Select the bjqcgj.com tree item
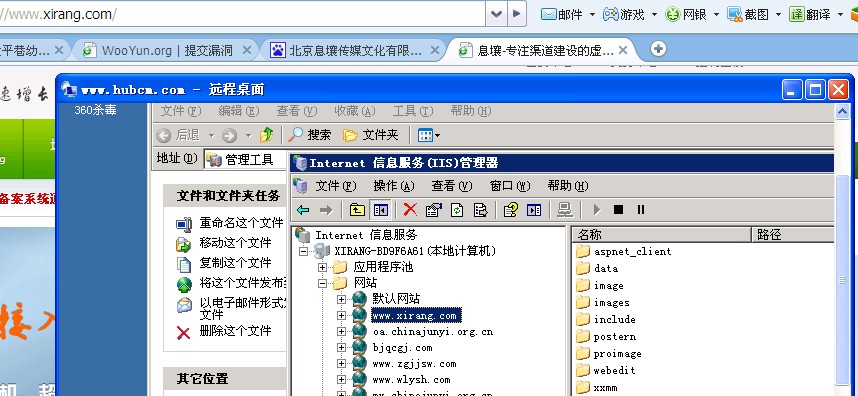This screenshot has height=396, width=858. [403, 347]
